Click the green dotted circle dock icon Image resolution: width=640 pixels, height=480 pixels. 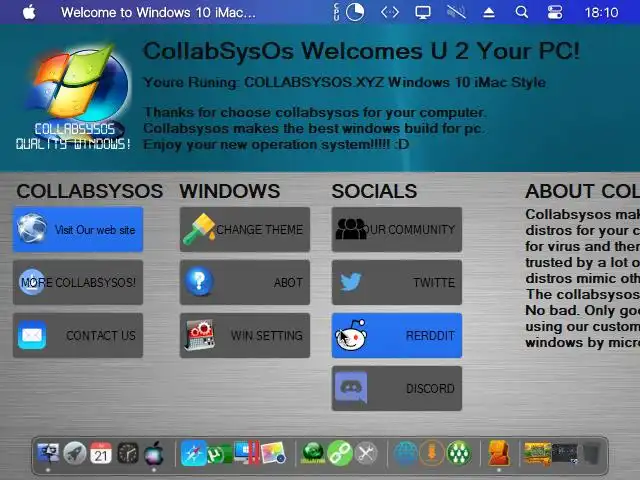pos(459,453)
